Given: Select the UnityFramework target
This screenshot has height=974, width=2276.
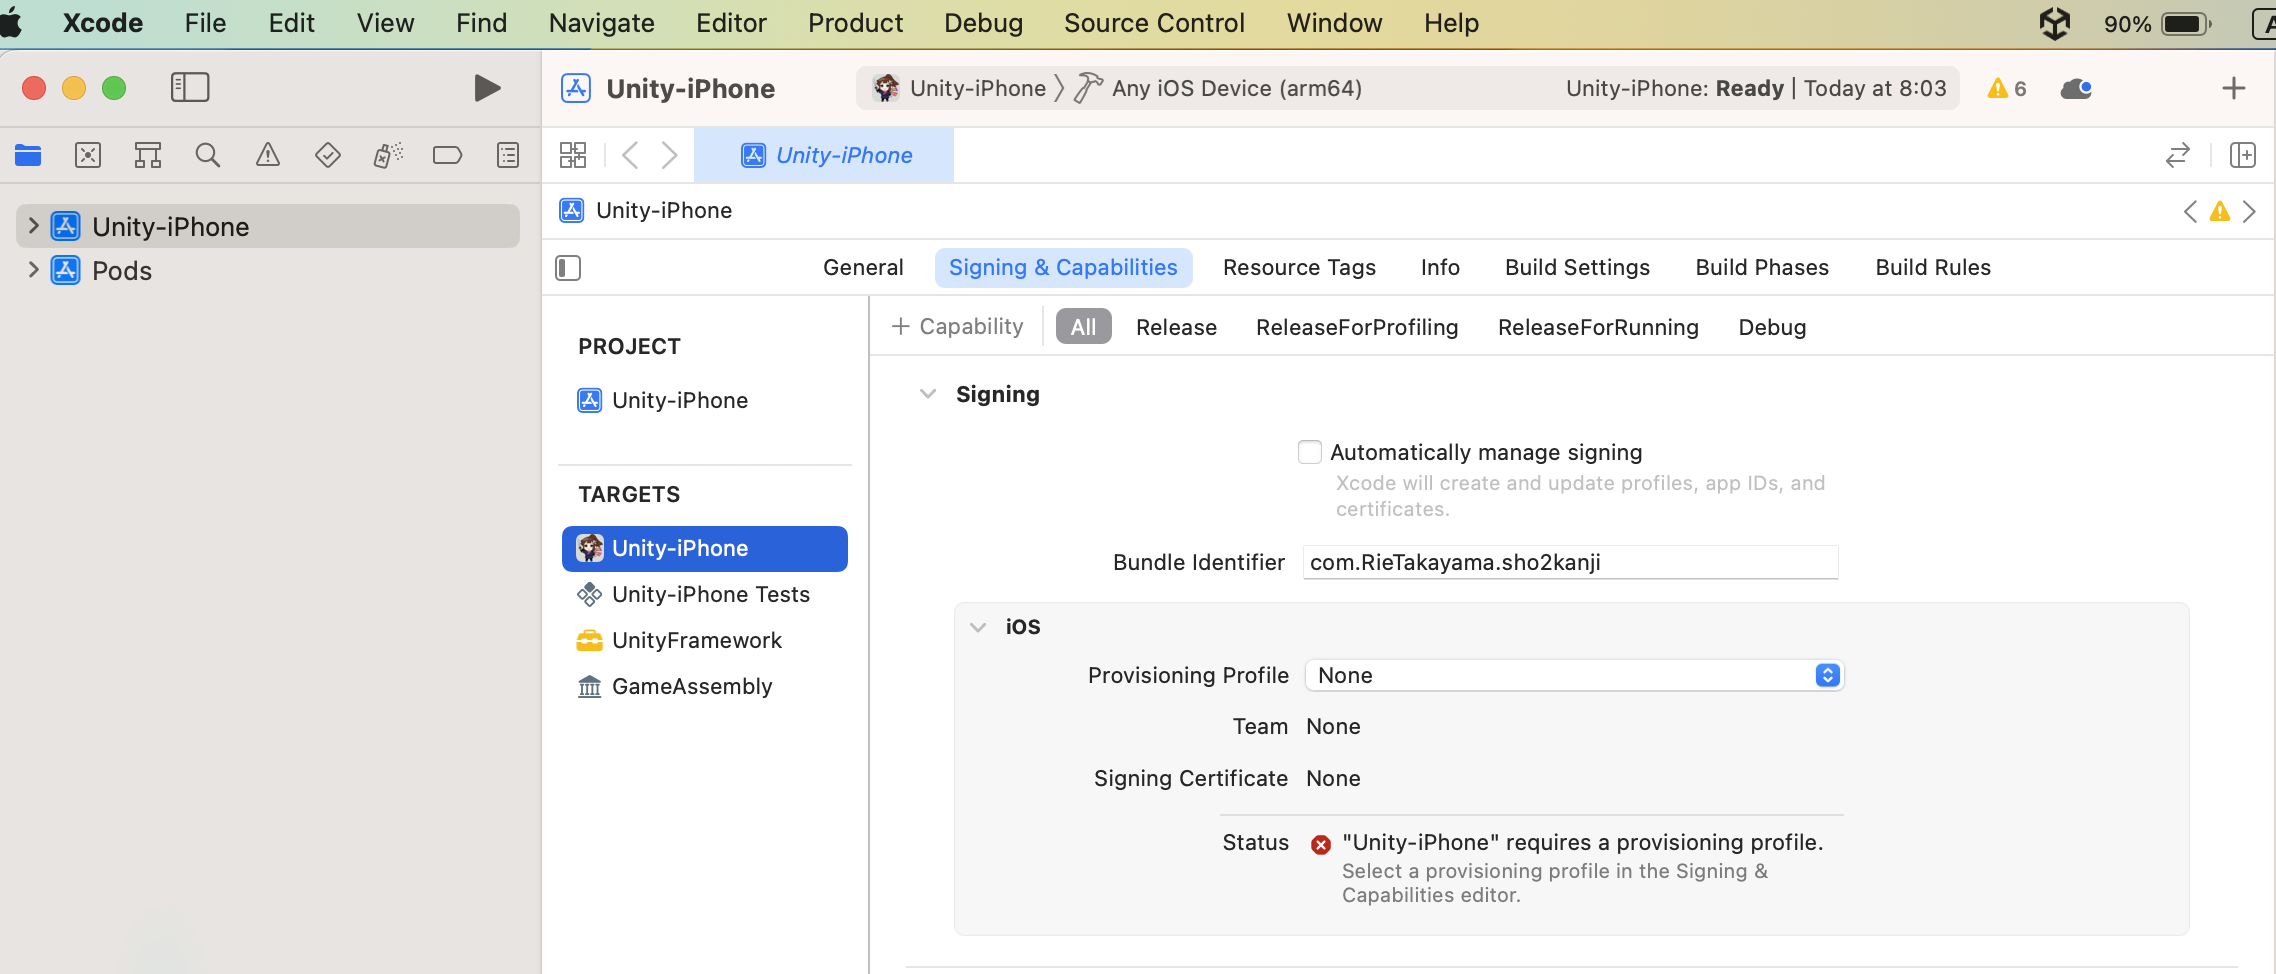Looking at the screenshot, I should pos(696,640).
